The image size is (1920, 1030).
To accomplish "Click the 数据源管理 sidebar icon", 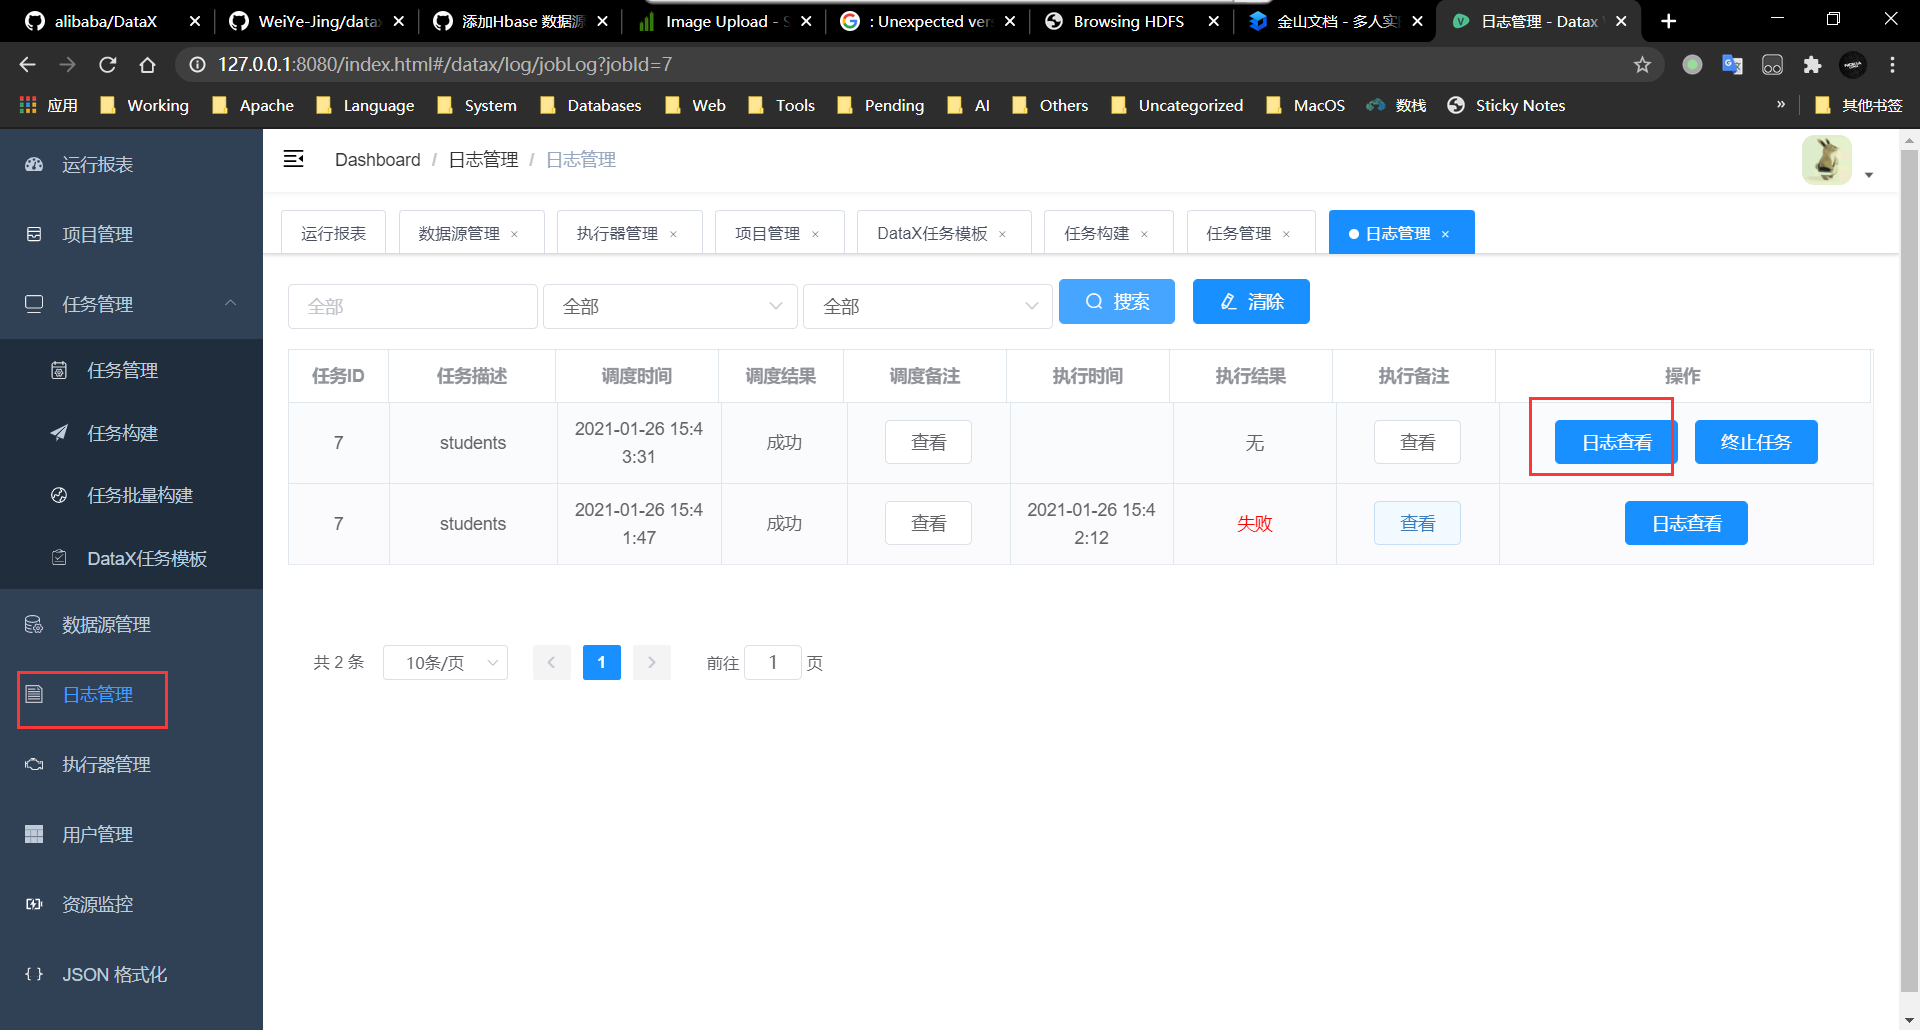I will coord(34,624).
